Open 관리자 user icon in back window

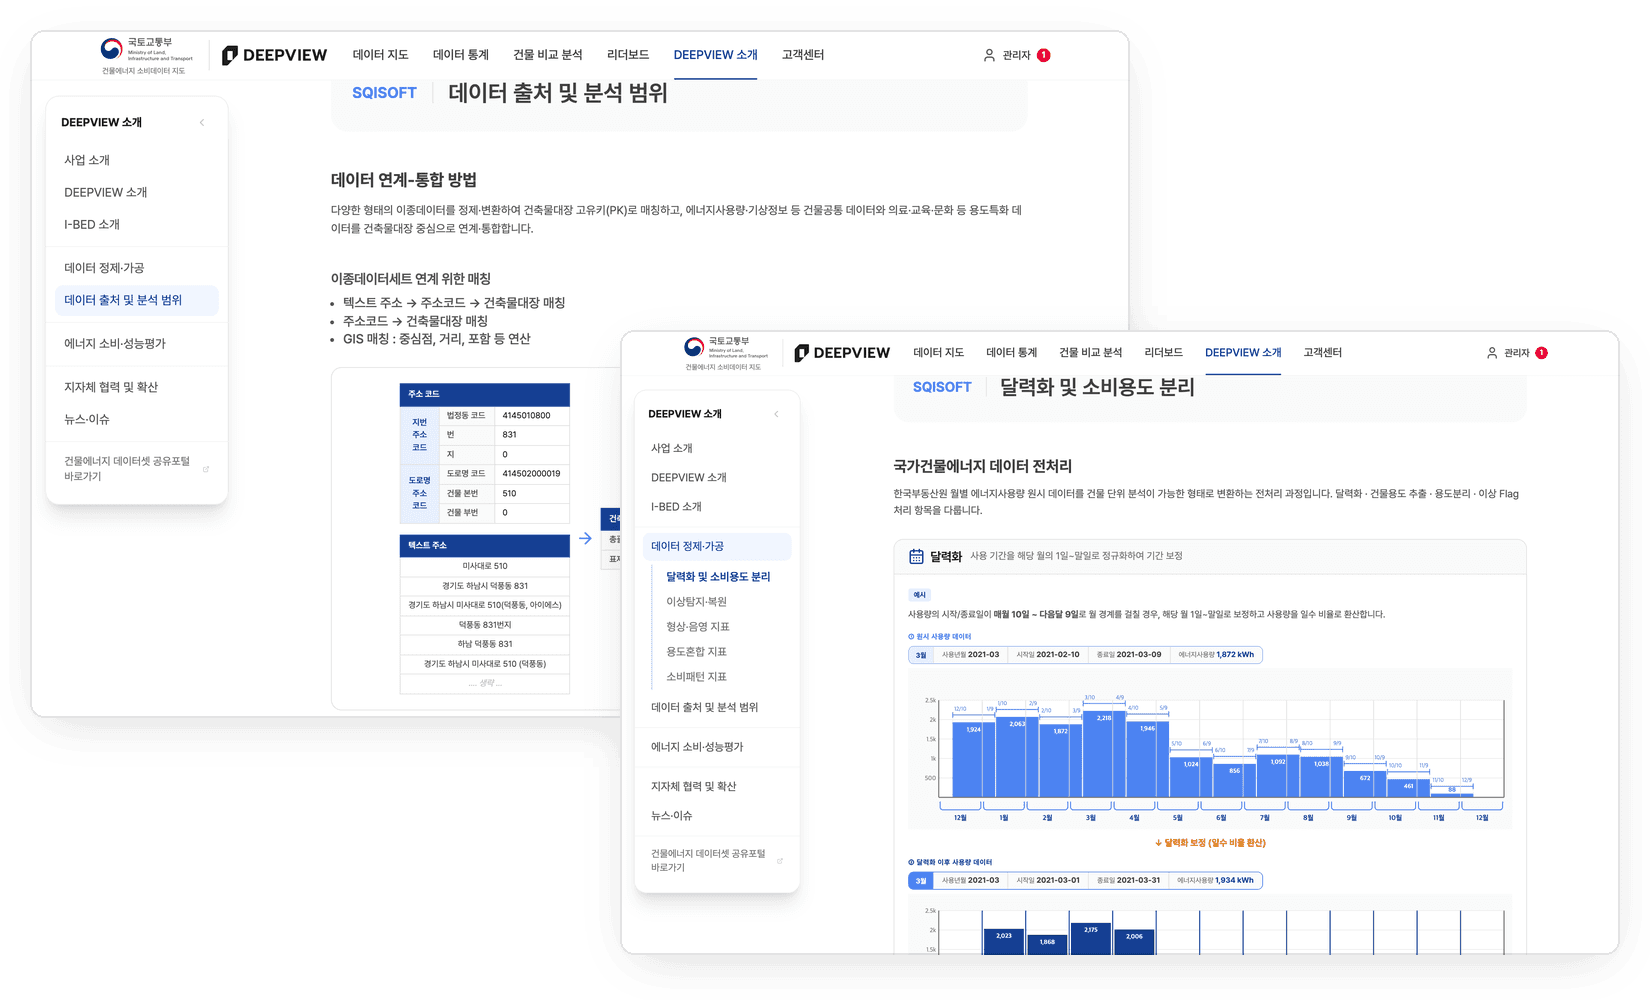tap(989, 55)
